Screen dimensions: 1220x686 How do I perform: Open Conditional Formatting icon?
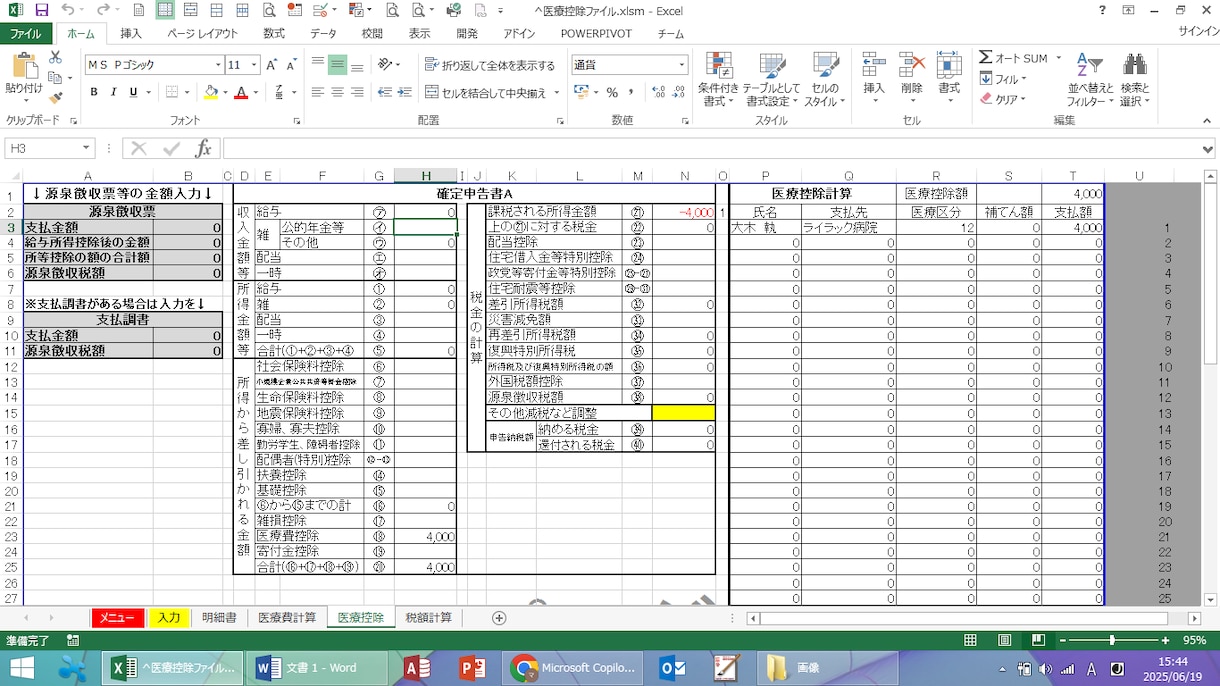pos(718,64)
